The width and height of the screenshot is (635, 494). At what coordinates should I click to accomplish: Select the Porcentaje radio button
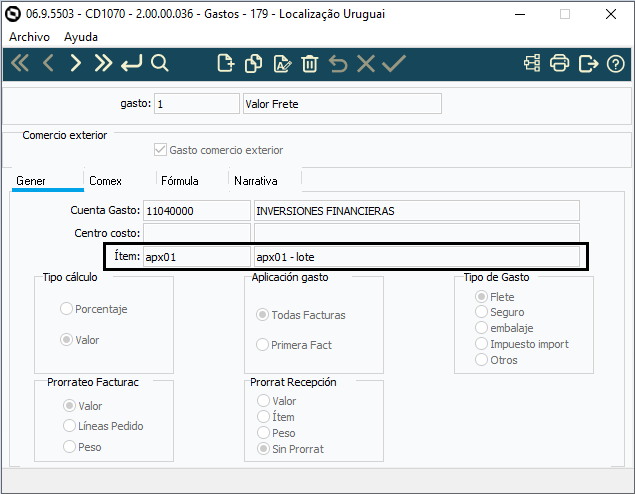coord(67,309)
